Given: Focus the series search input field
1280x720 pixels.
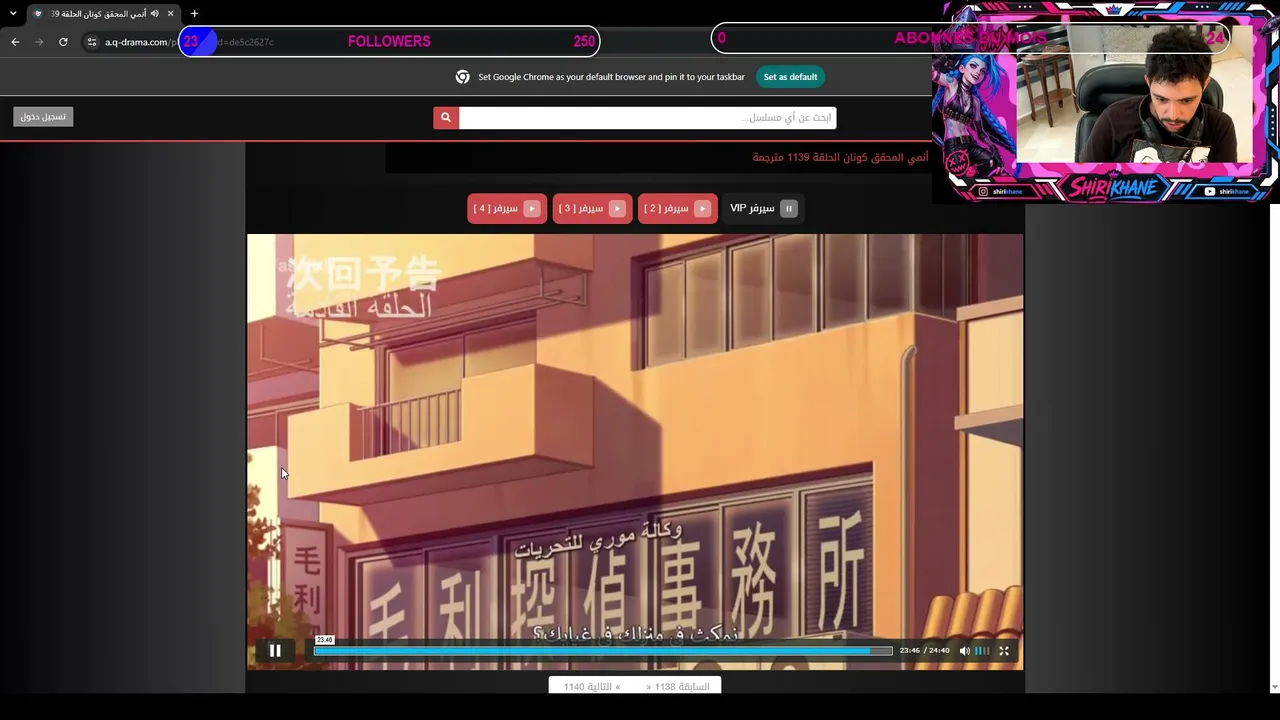Looking at the screenshot, I should tap(647, 118).
